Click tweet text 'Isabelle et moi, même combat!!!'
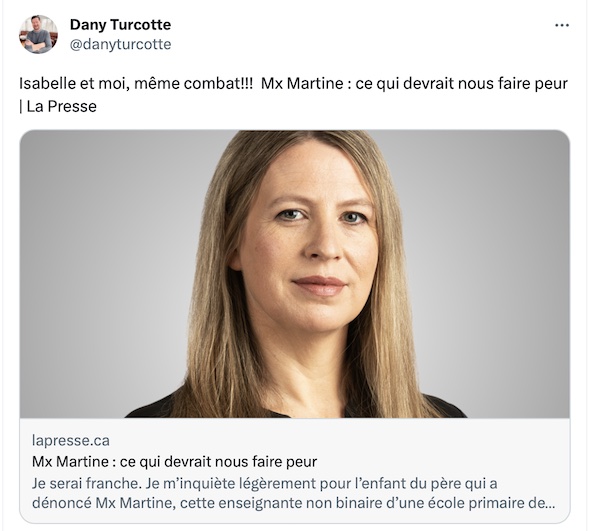Image resolution: width=600 pixels, height=531 pixels. (136, 83)
